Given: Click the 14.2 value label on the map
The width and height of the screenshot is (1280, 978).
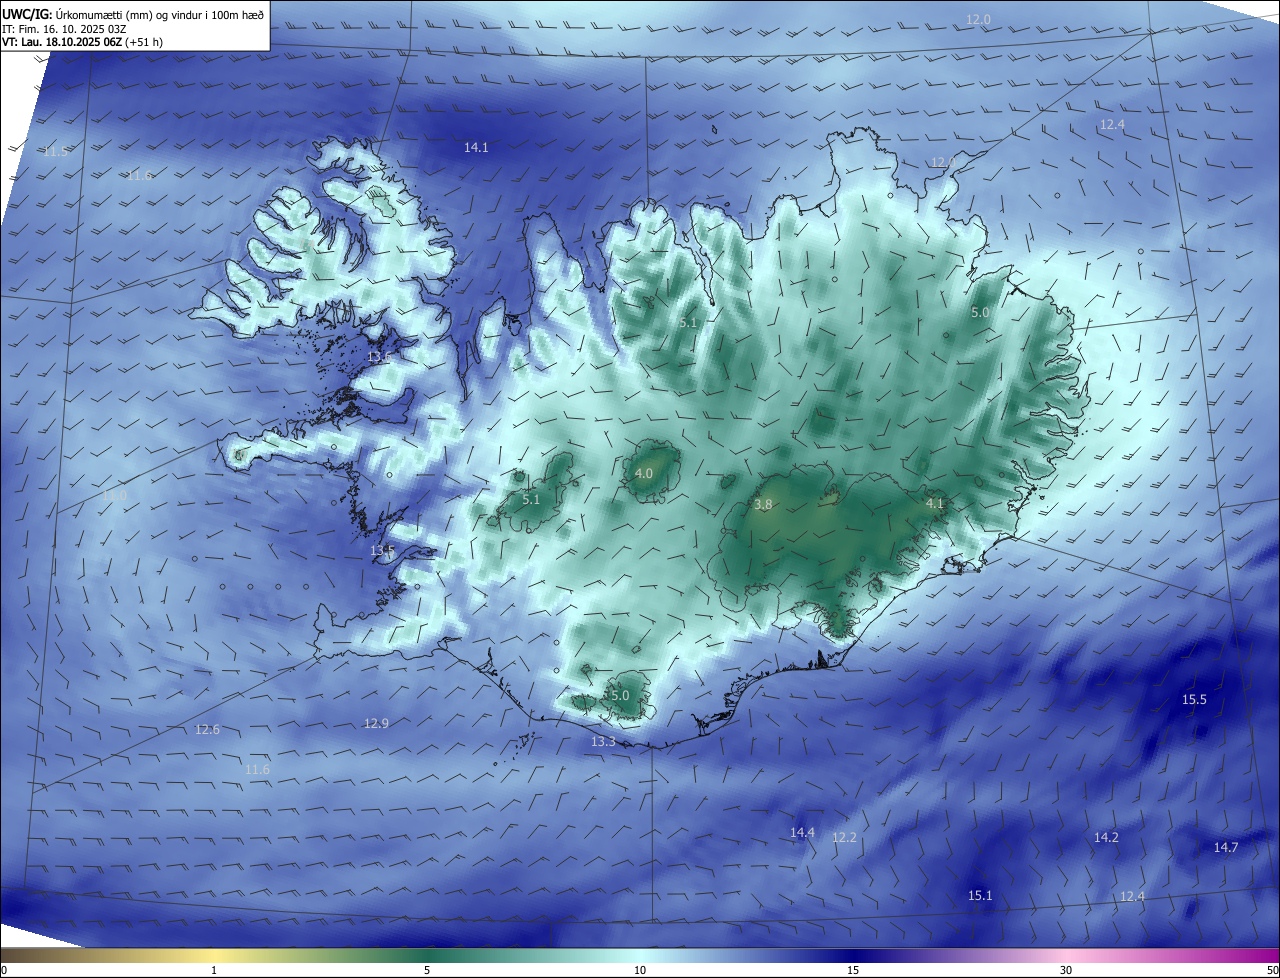Looking at the screenshot, I should click(x=1106, y=837).
